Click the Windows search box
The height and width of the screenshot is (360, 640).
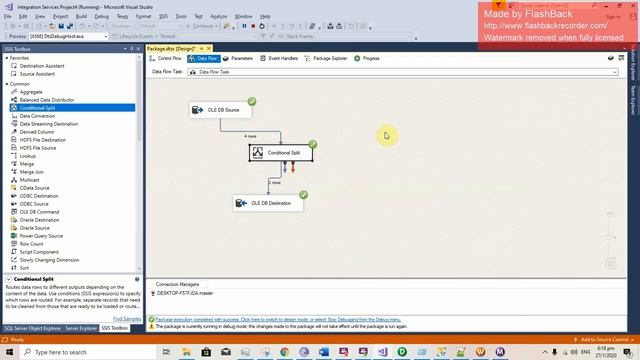(88, 352)
